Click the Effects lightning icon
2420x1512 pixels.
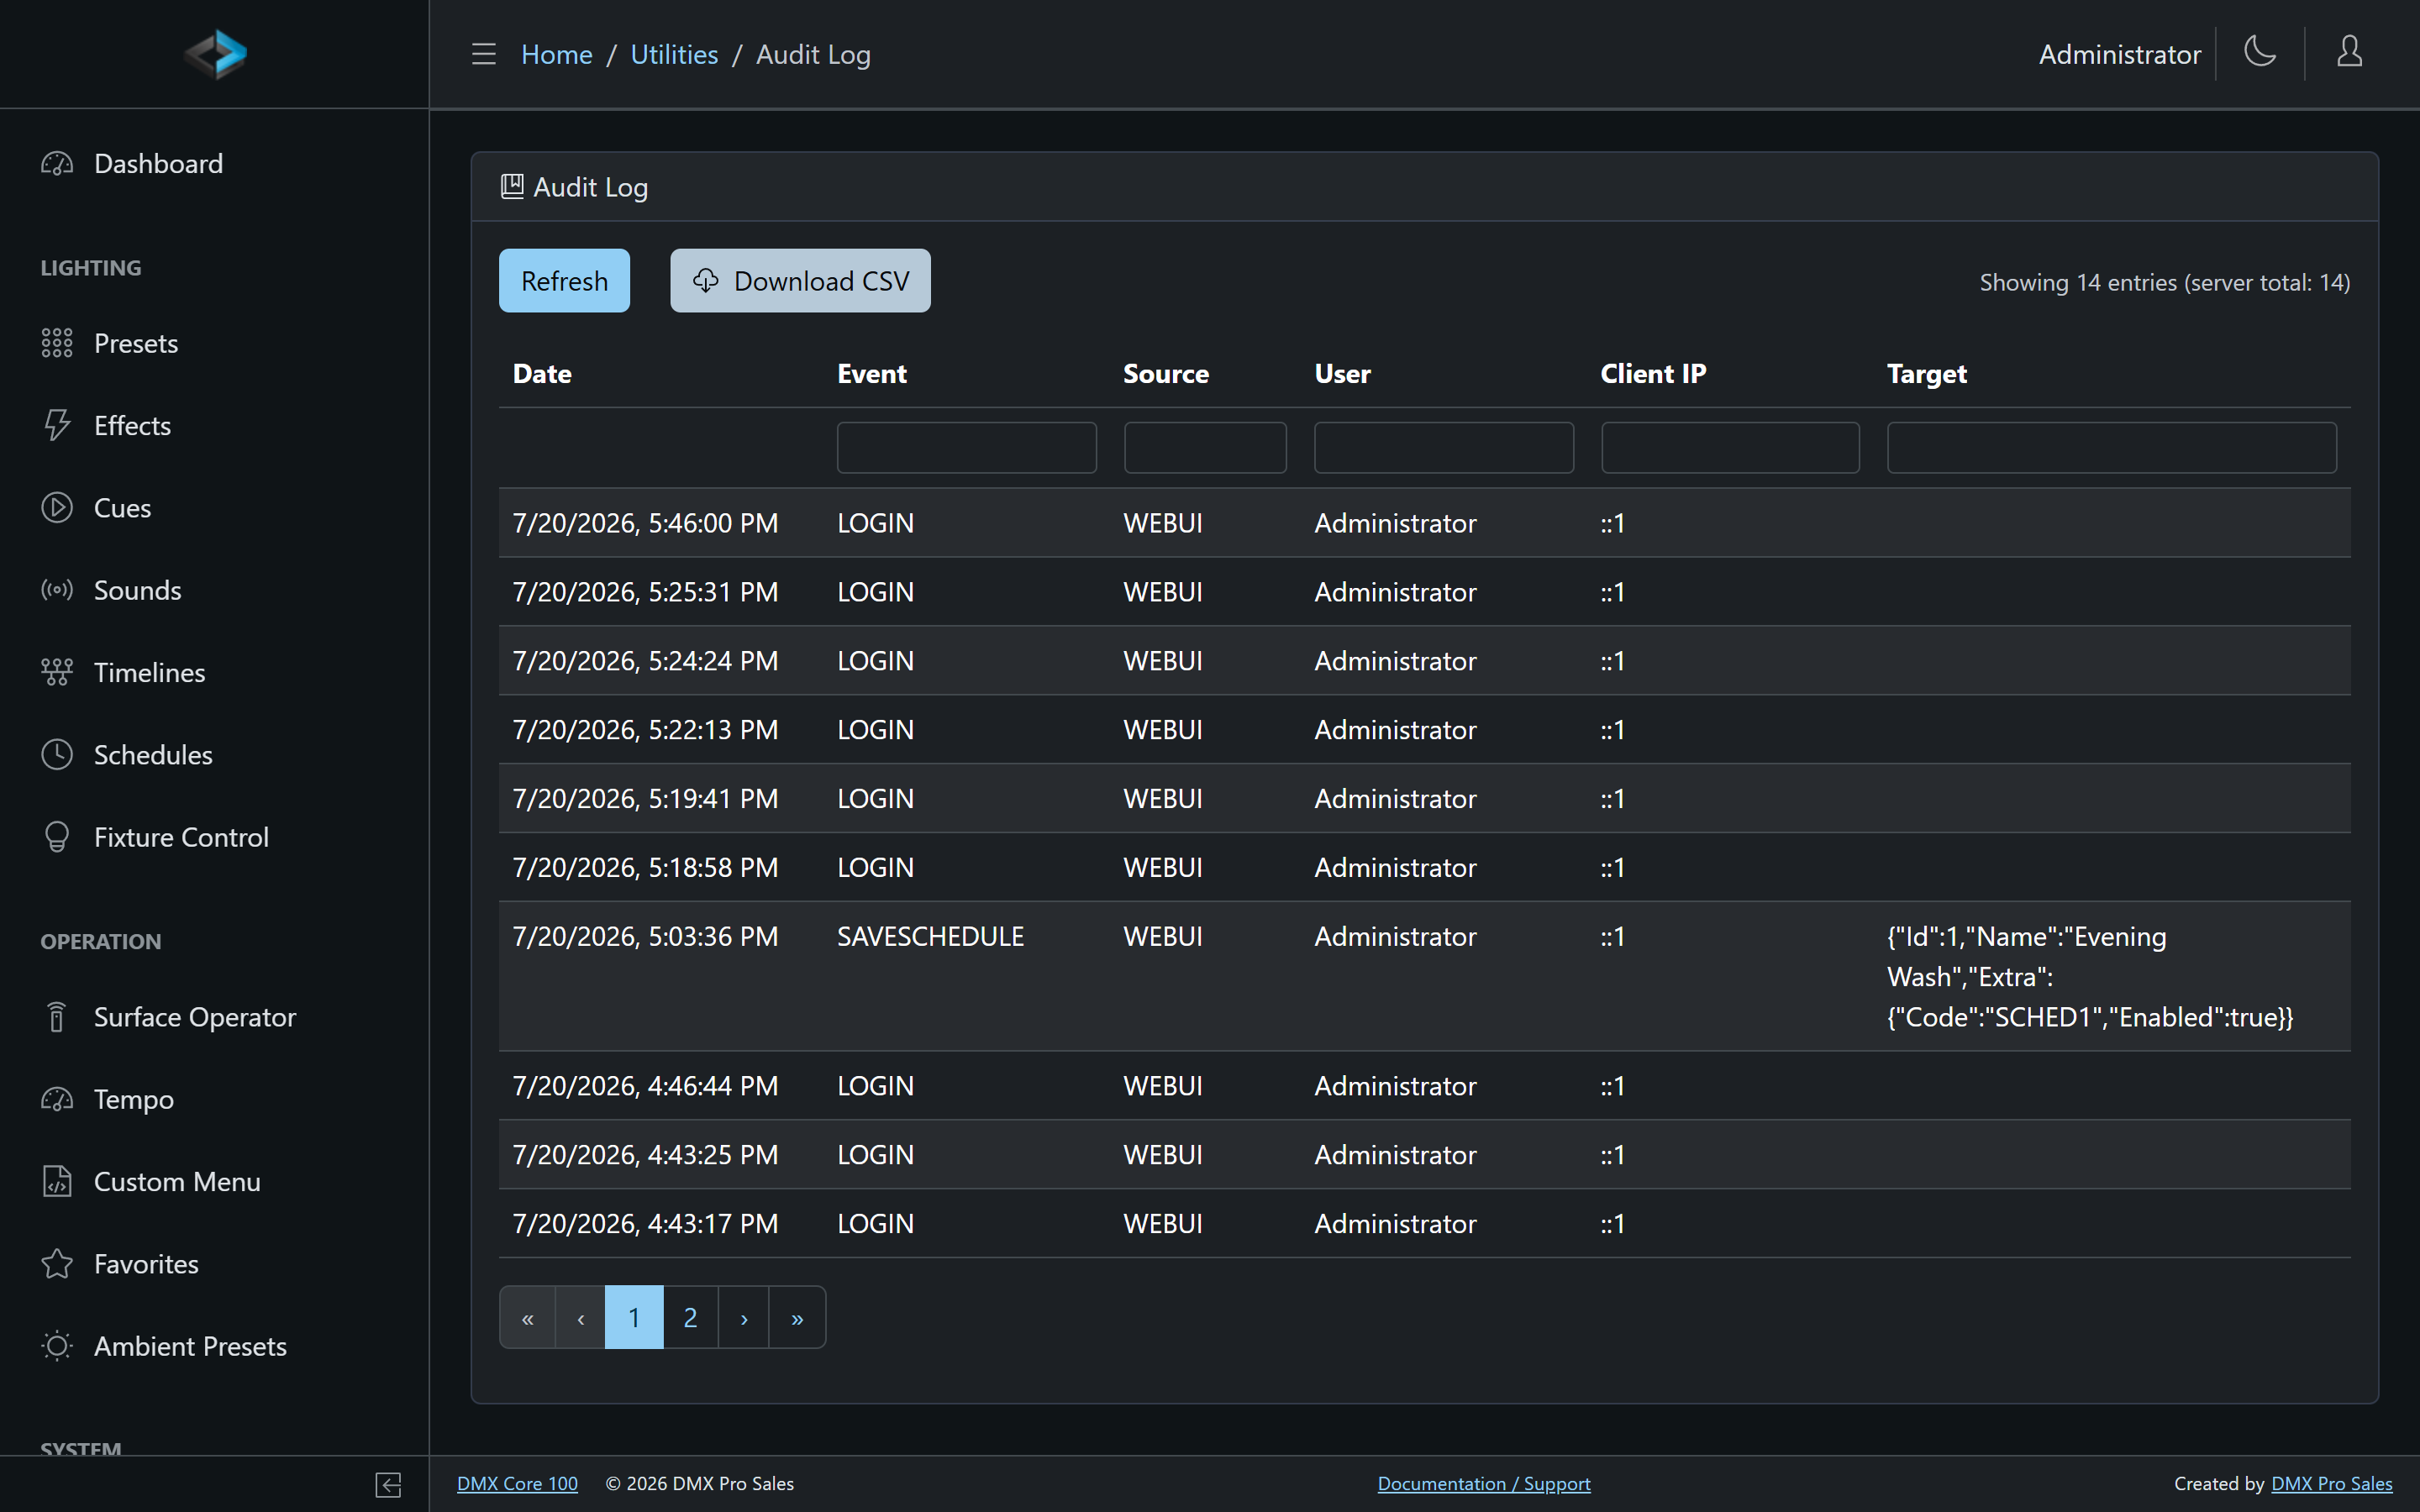57,425
